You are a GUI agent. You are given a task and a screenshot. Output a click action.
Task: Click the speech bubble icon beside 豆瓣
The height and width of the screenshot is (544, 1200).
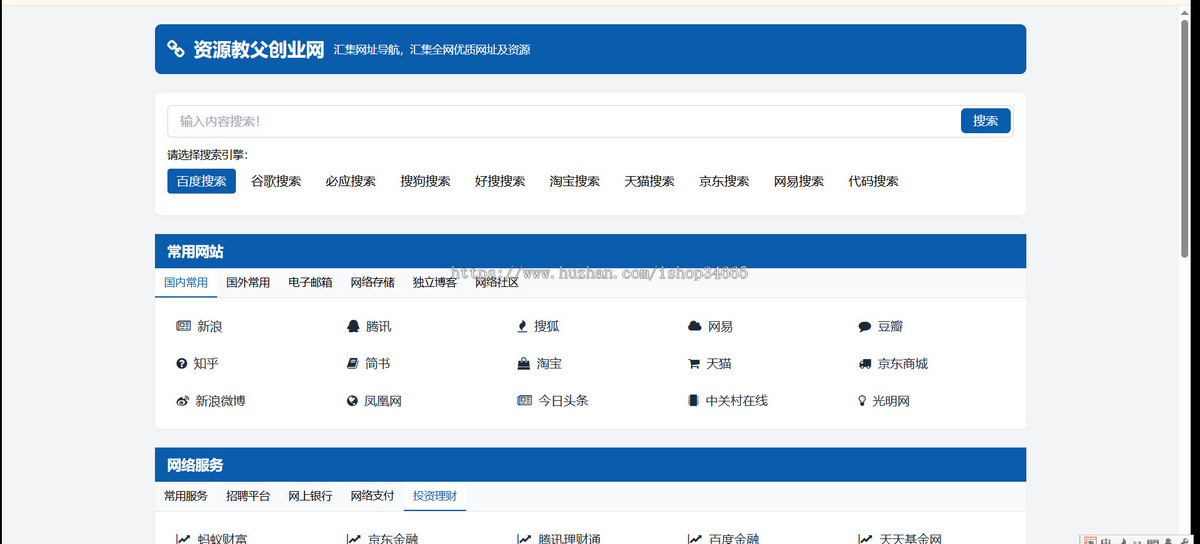click(865, 326)
